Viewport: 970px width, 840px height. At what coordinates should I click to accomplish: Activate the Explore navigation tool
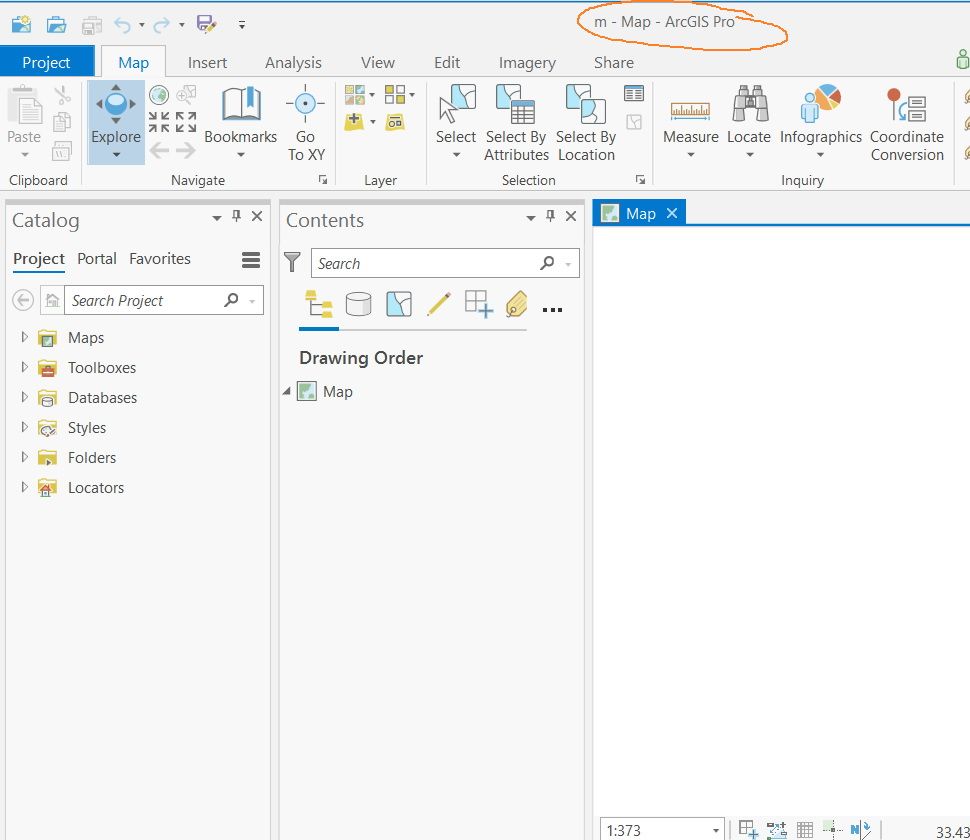116,122
